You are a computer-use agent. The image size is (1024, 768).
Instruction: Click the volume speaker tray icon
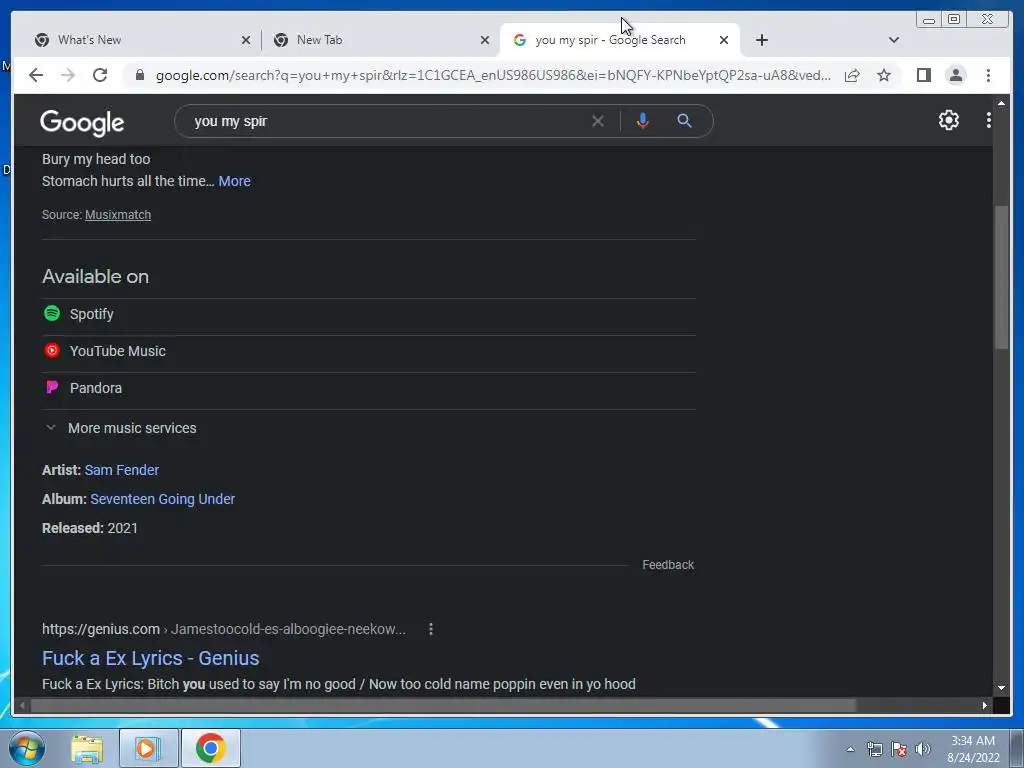point(922,749)
